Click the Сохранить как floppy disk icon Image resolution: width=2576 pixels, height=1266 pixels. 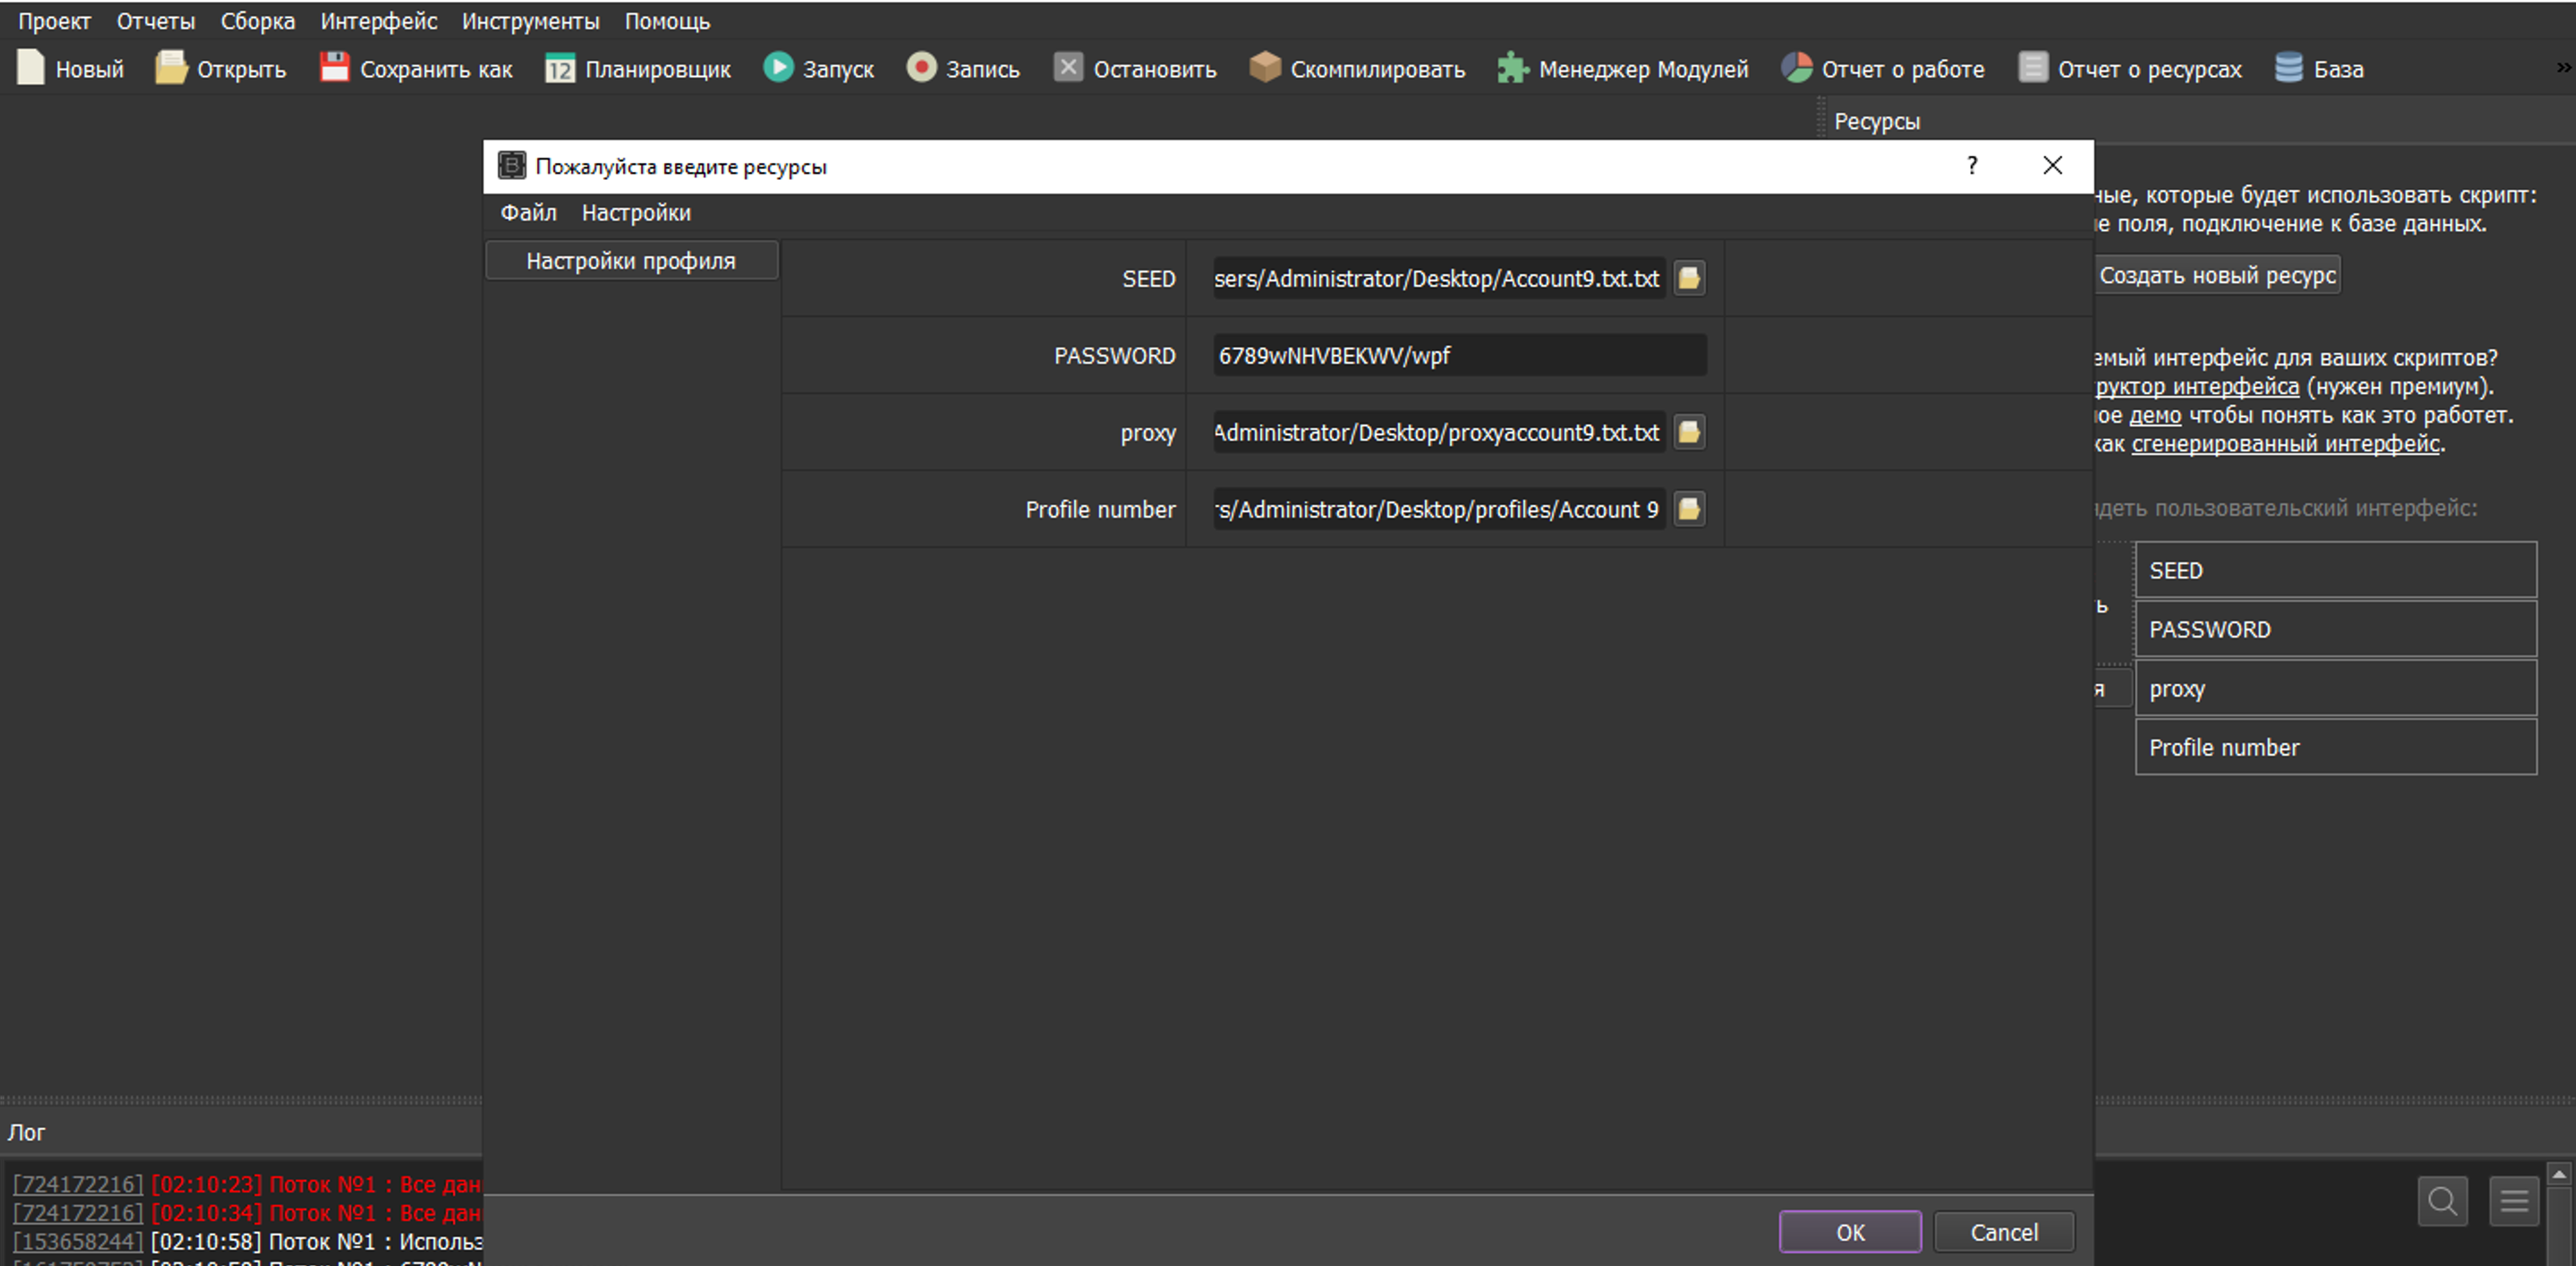coord(334,68)
